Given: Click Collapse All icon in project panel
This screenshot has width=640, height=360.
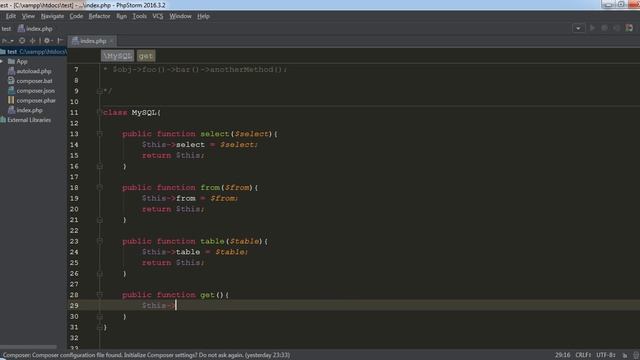Looking at the screenshot, I should 33,41.
